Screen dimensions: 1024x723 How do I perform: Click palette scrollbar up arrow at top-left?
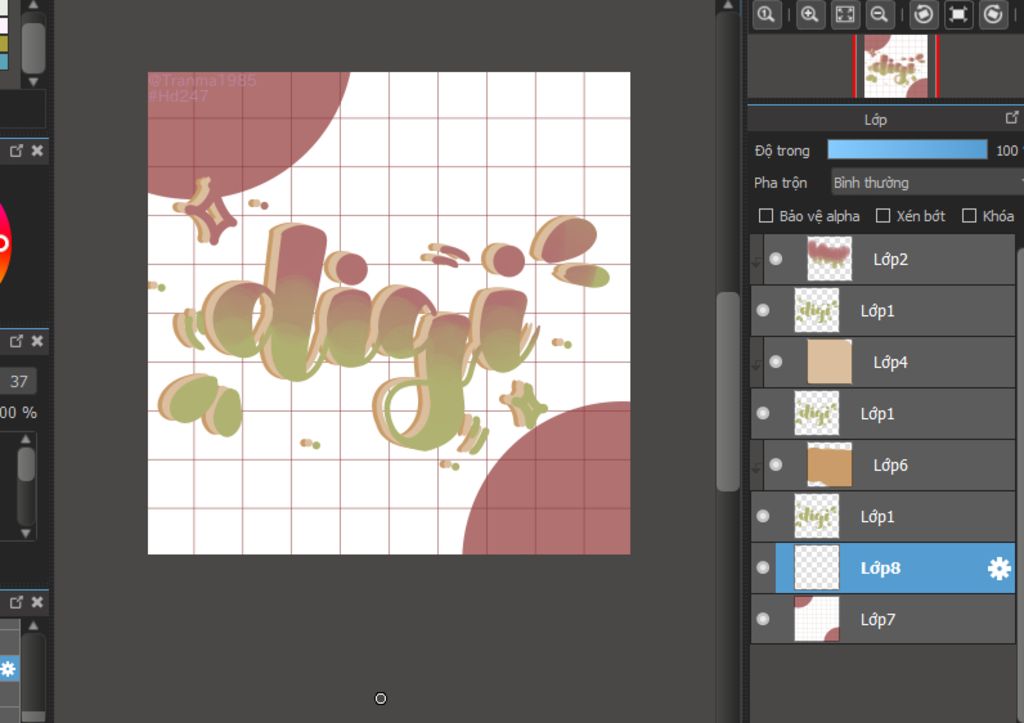pos(33,5)
